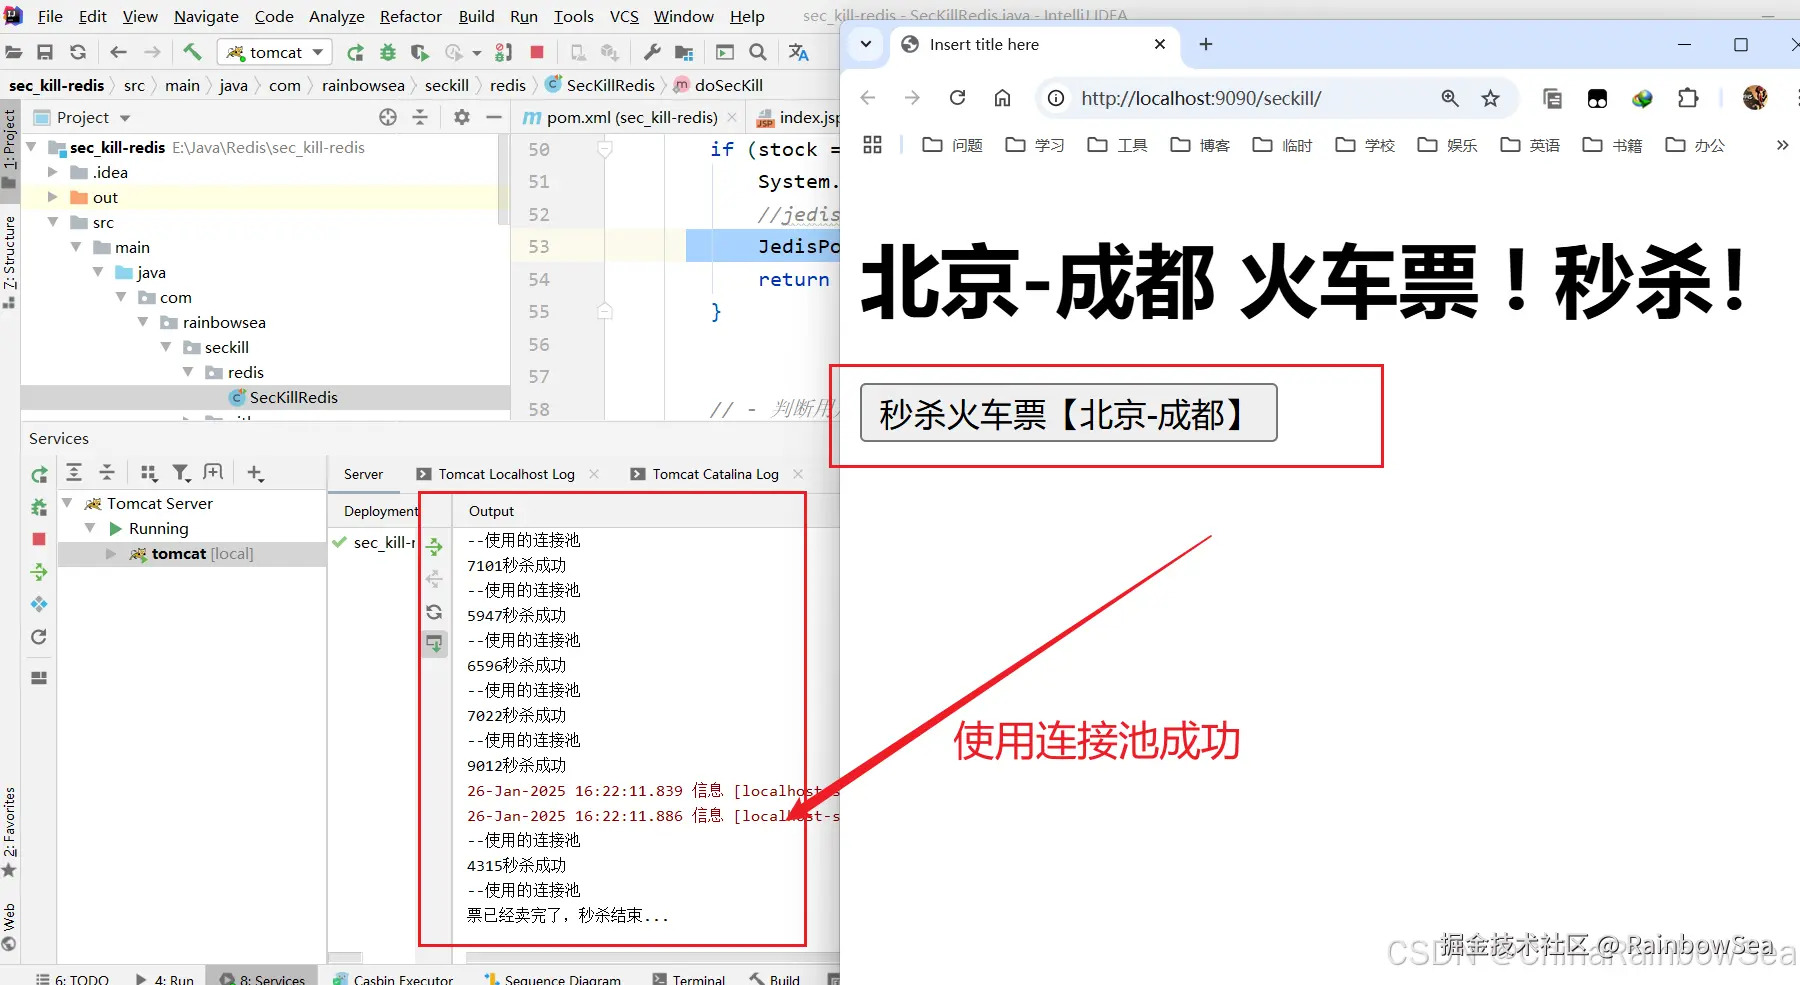This screenshot has height=985, width=1800.
Task: Click the 秒杀火车票【北京-成都】 button in the browser
Action: coord(1067,413)
